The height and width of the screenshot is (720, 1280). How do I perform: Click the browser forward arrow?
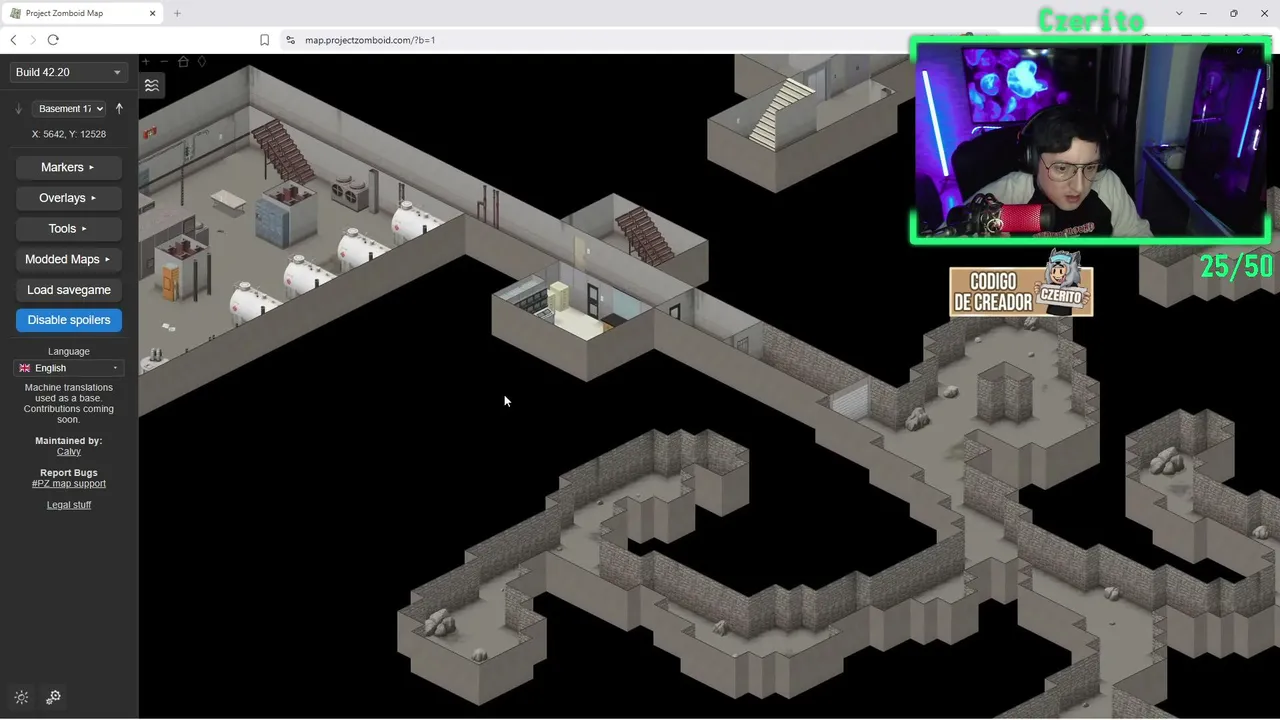point(33,40)
